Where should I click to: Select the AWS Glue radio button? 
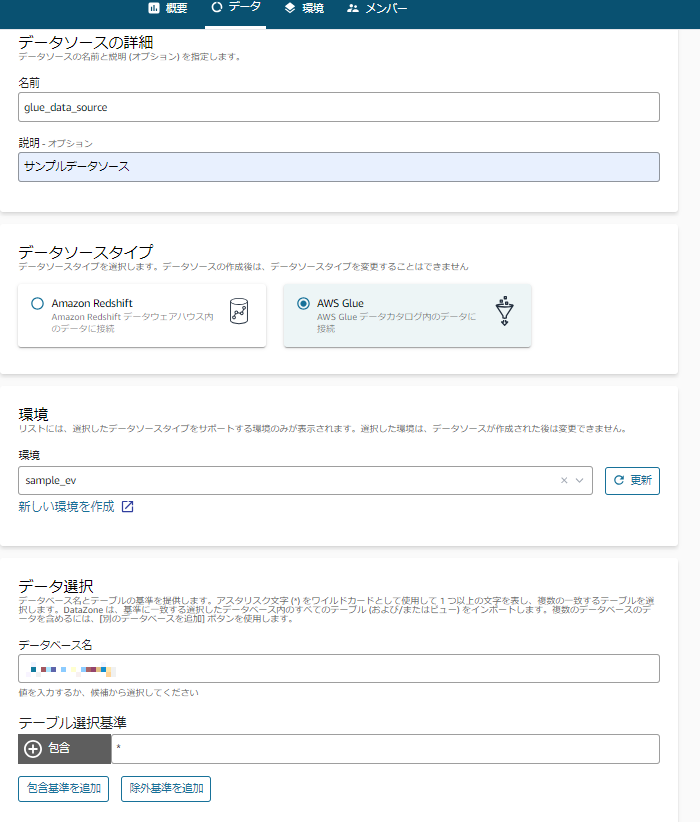coord(303,304)
